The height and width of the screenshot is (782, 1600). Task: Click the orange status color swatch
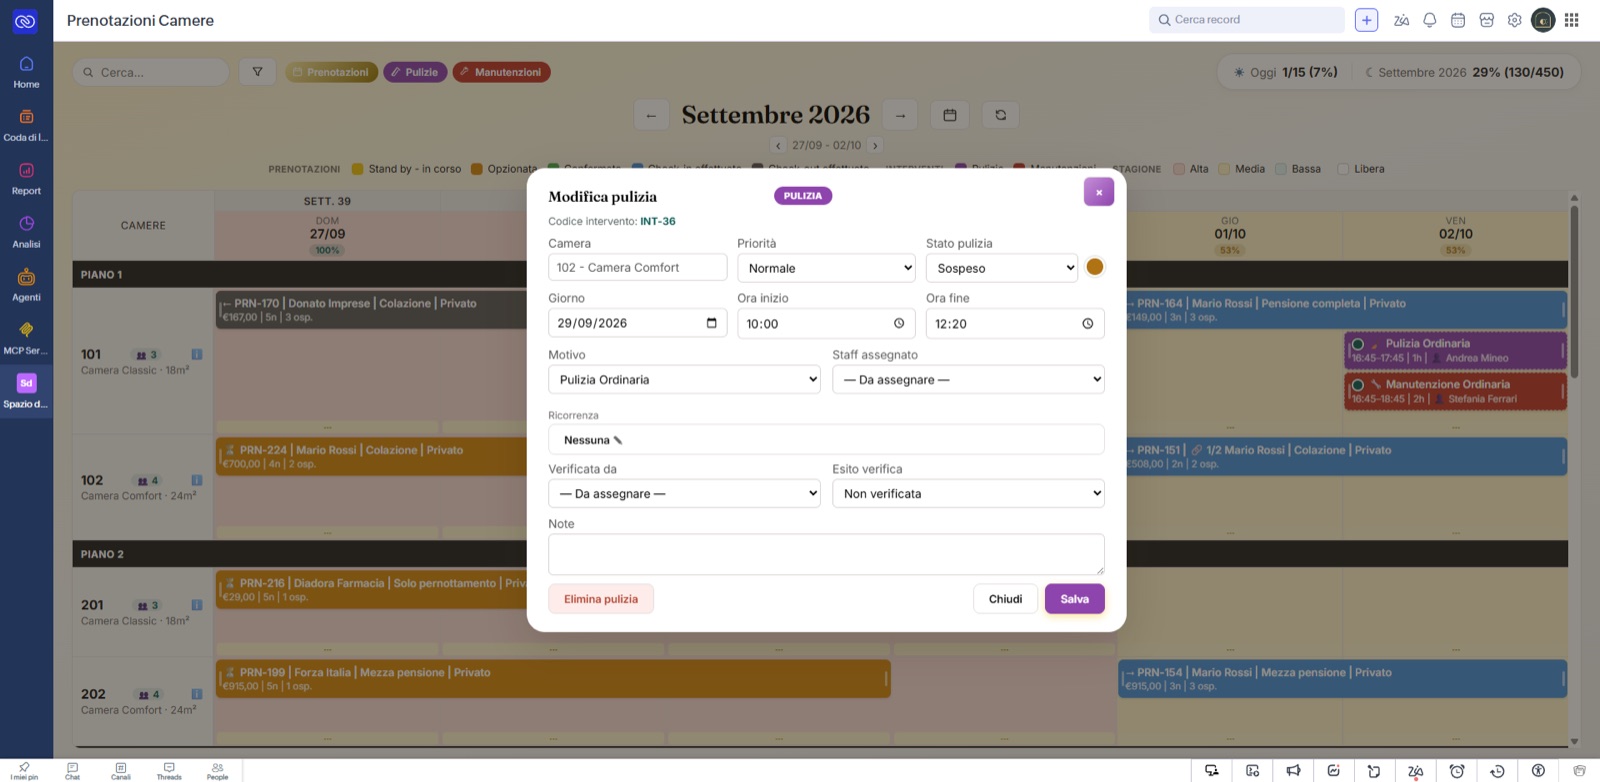[x=1095, y=267]
